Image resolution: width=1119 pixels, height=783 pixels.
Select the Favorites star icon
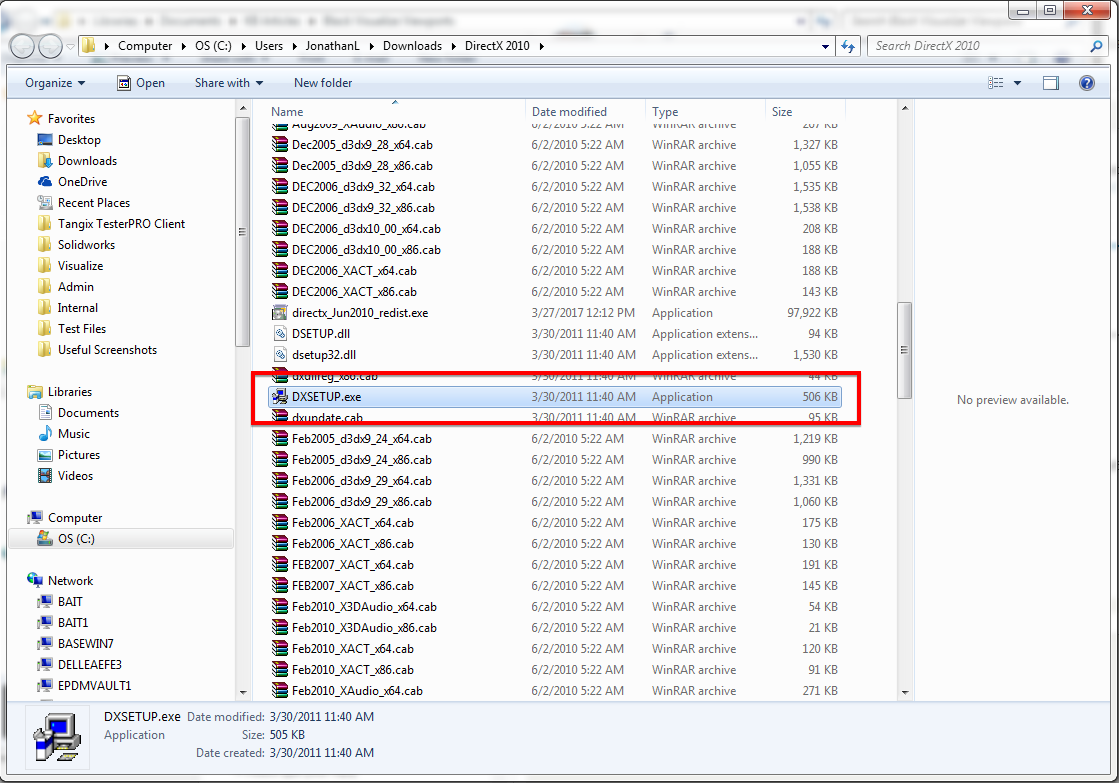pyautogui.click(x=34, y=118)
